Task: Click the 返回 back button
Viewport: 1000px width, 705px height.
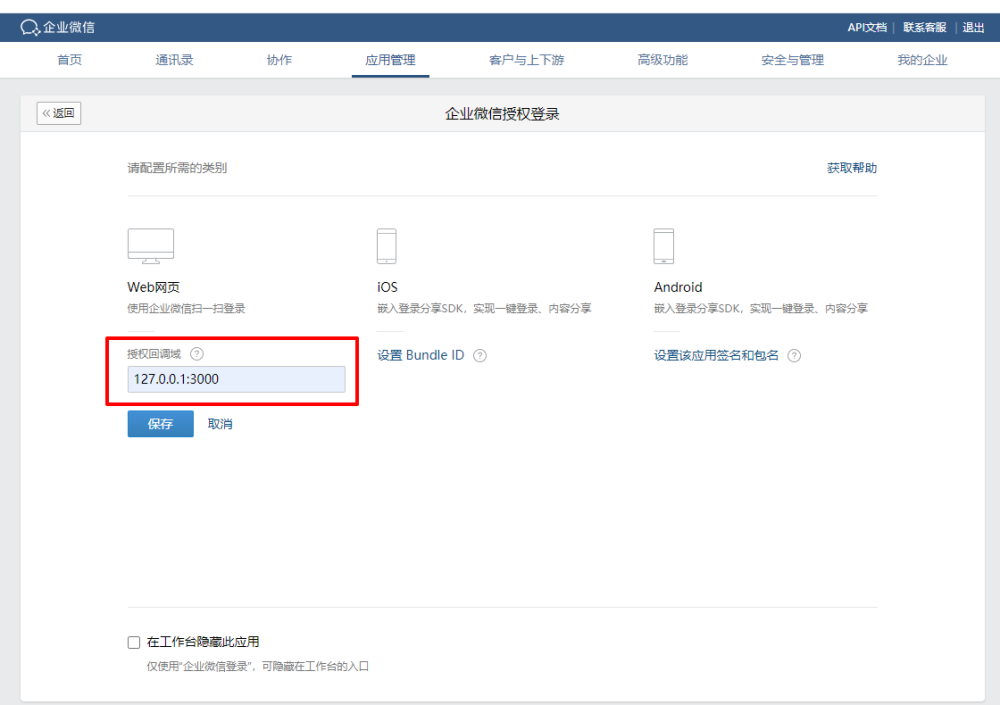Action: [59, 113]
